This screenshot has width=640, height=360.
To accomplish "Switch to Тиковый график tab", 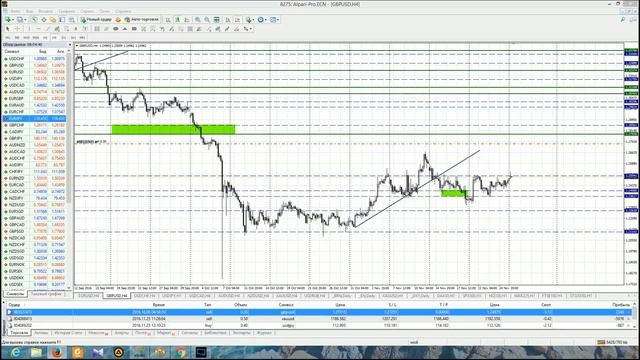I will click(x=46, y=294).
